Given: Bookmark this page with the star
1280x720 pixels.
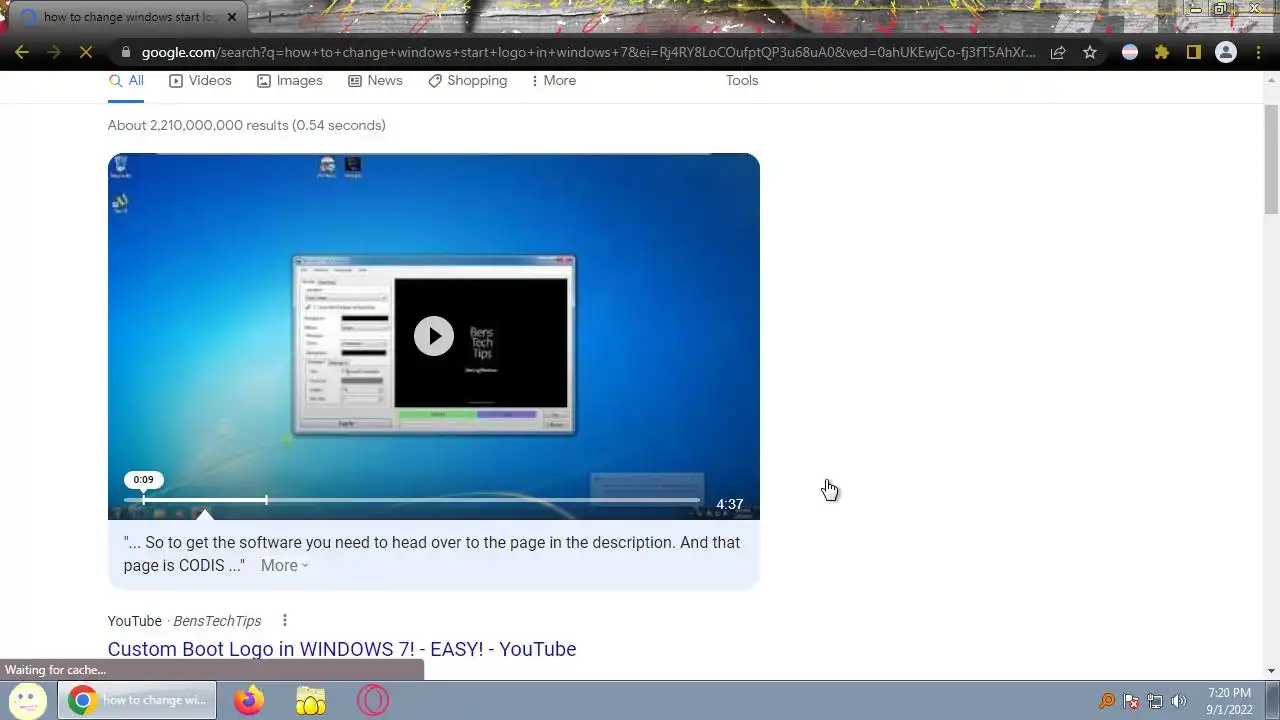Looking at the screenshot, I should click(x=1090, y=53).
